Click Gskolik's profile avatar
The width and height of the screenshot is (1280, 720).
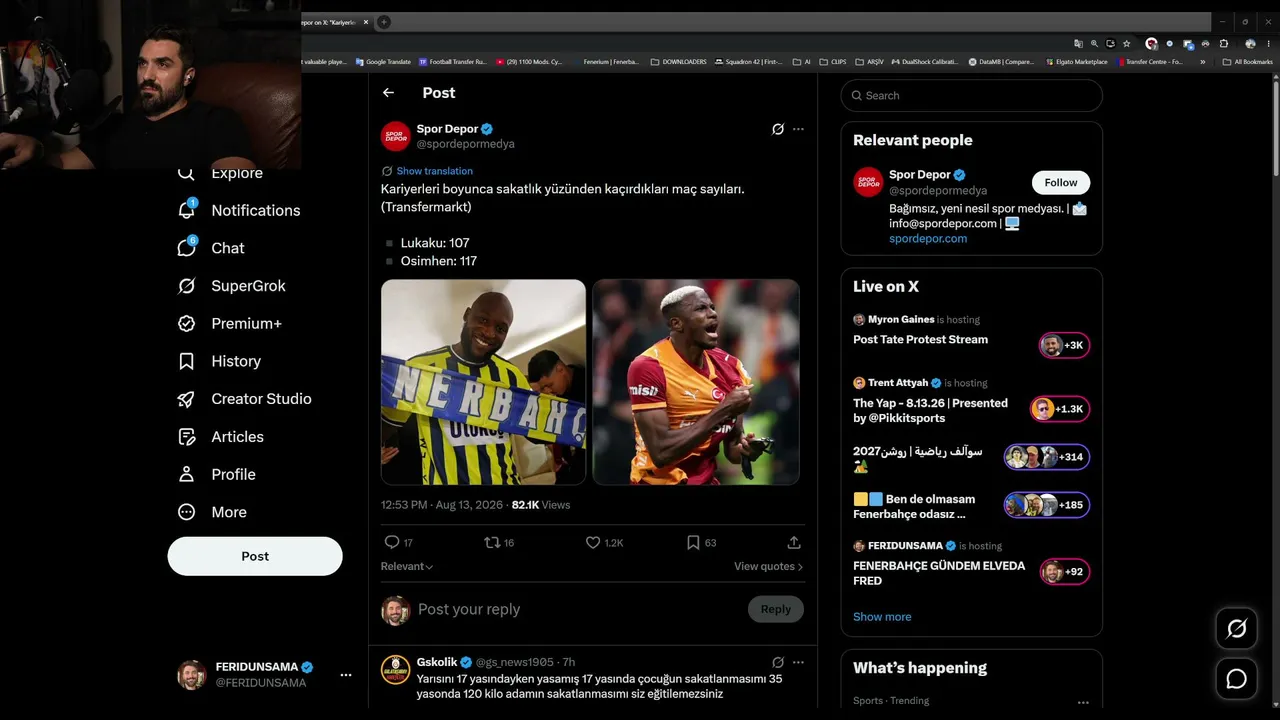coord(396,670)
